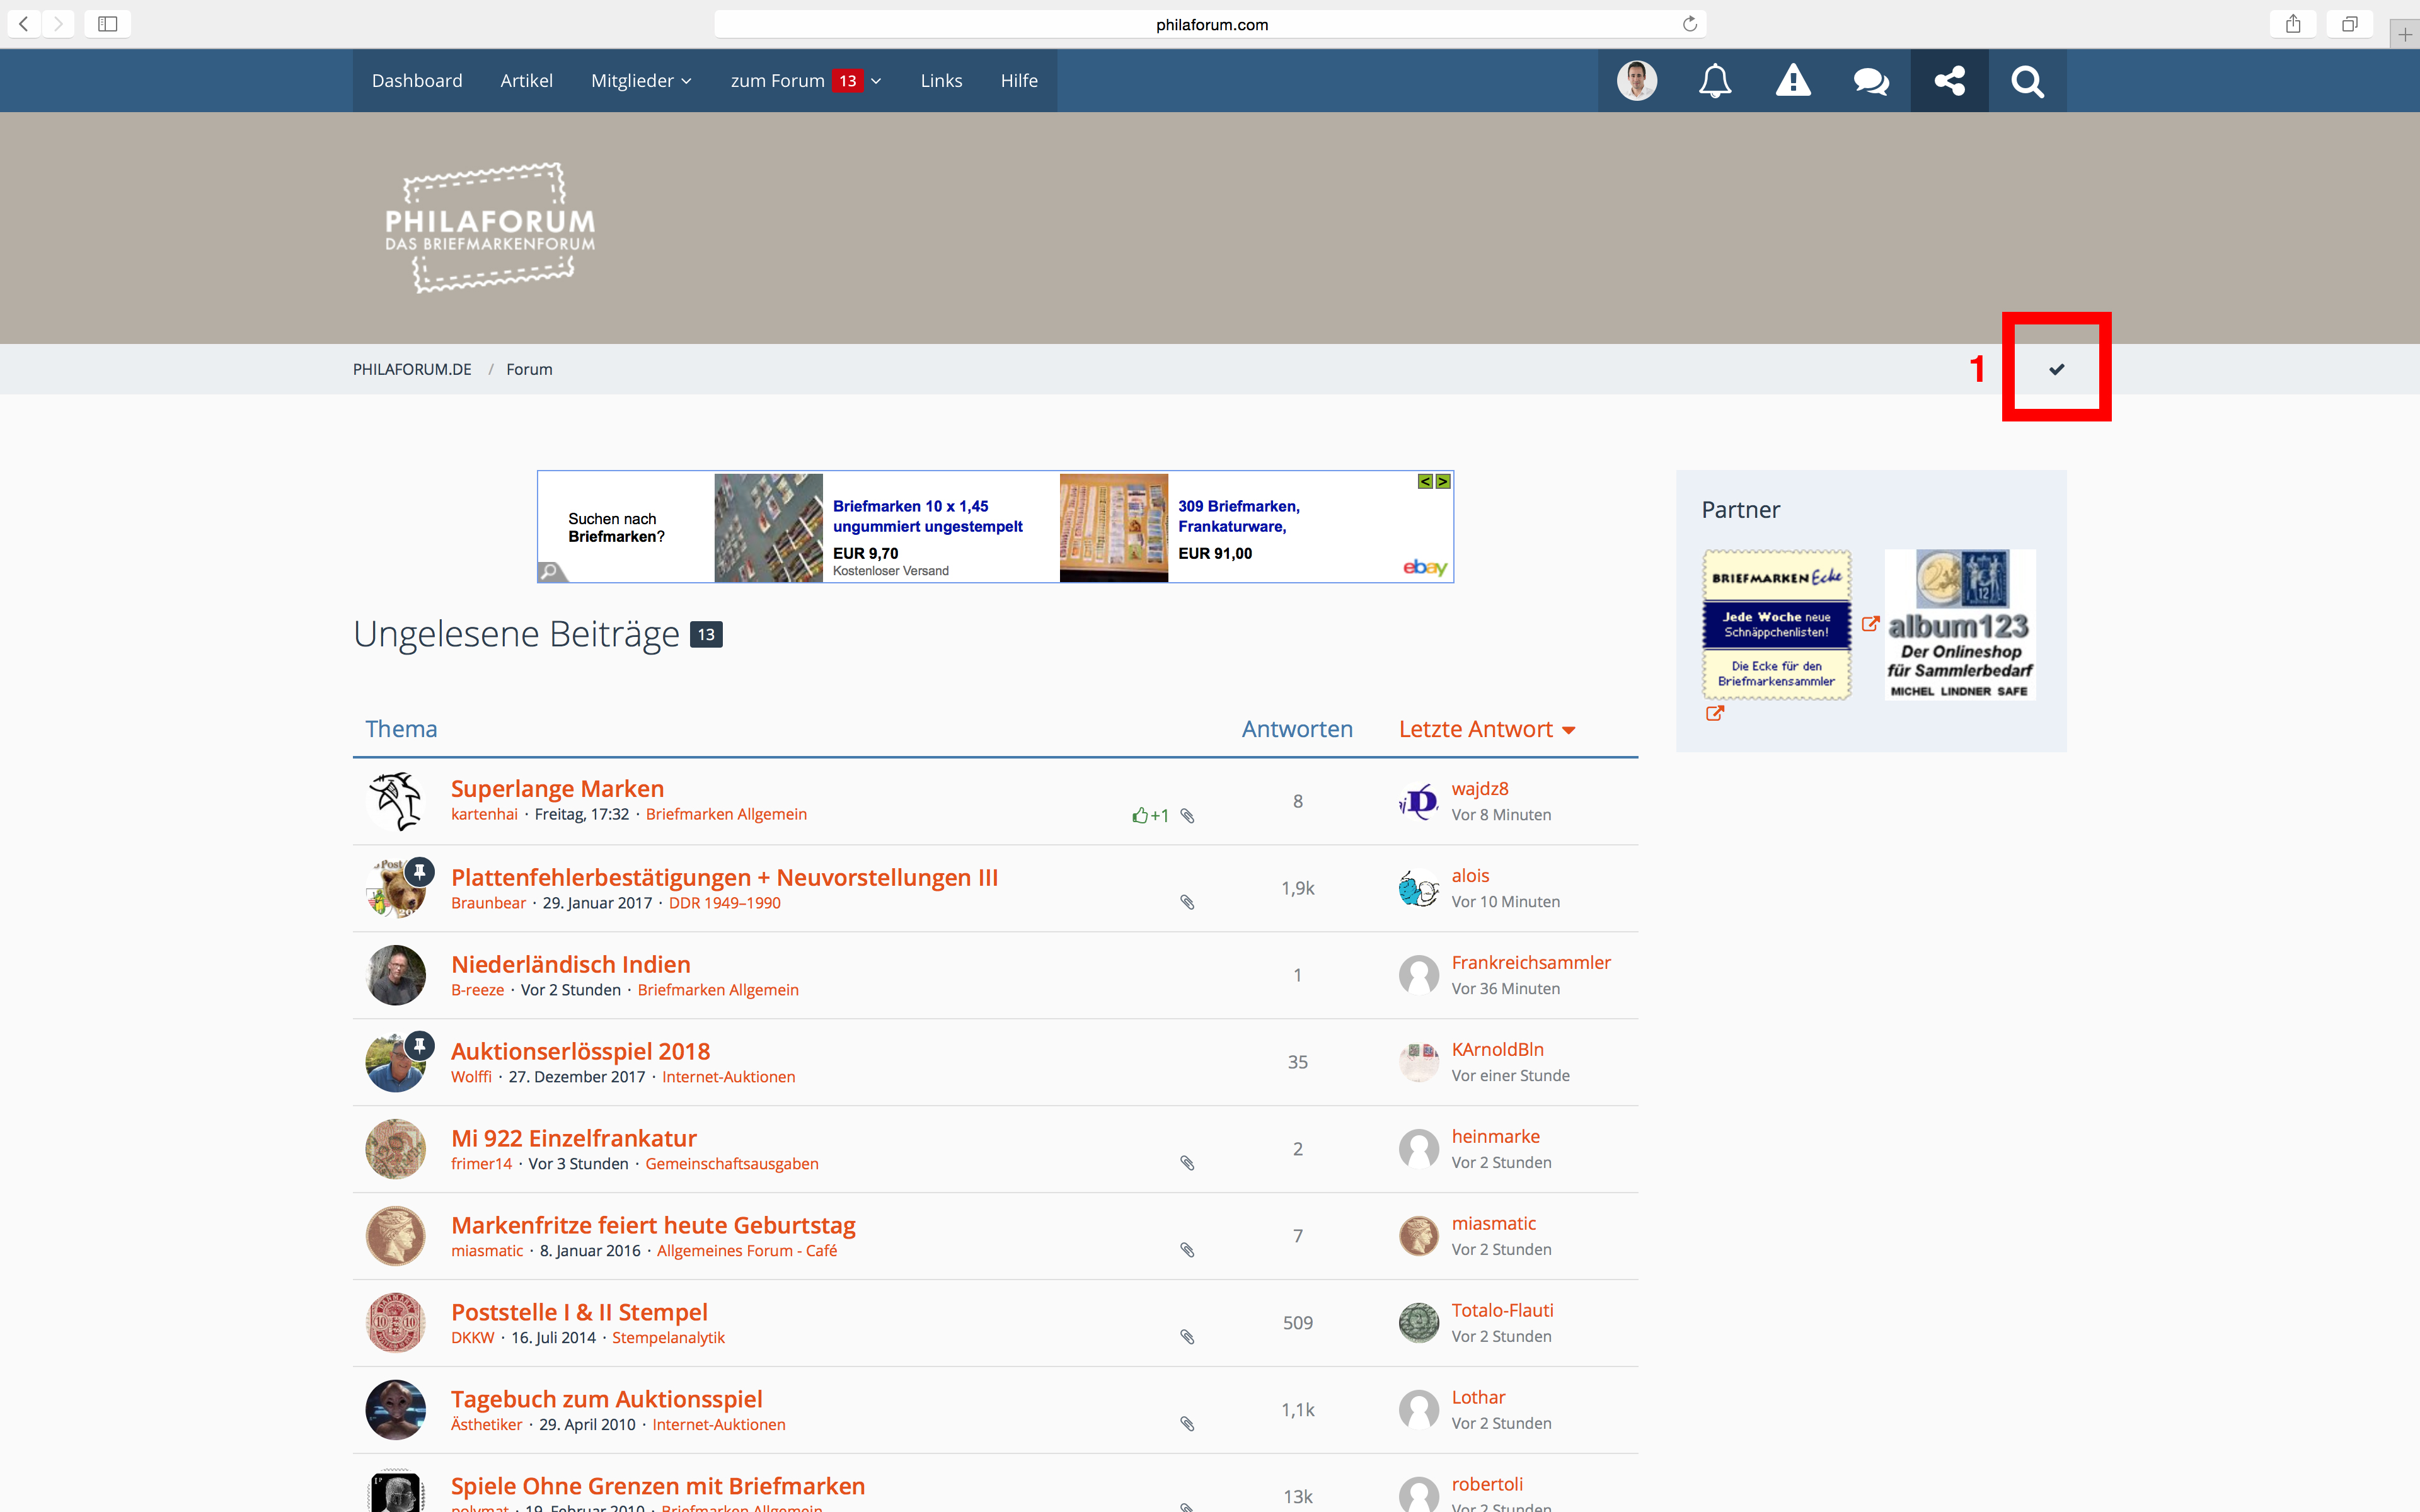The image size is (2420, 1512).
Task: Toggle Letzte Antwort sort order arrow
Action: pos(1569,730)
